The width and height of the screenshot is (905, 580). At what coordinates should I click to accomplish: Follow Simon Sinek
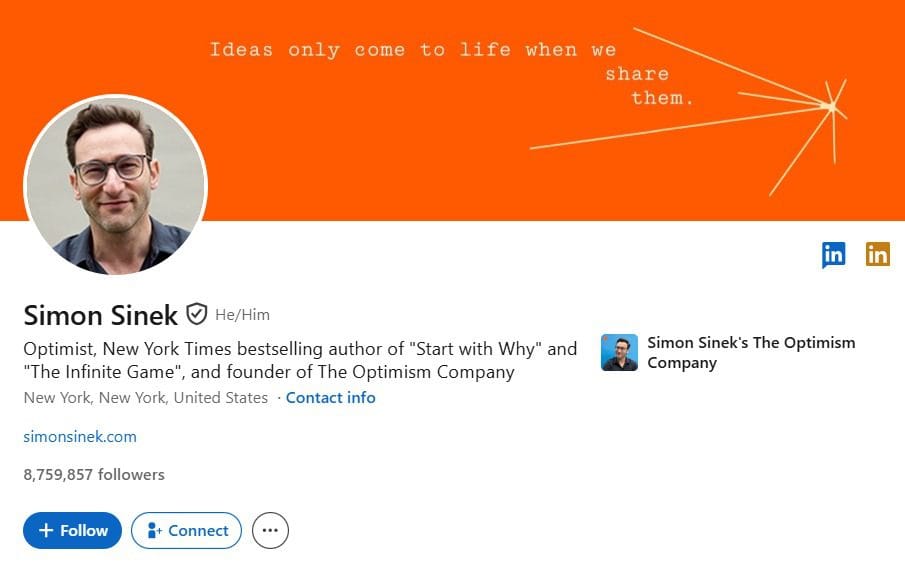(71, 530)
